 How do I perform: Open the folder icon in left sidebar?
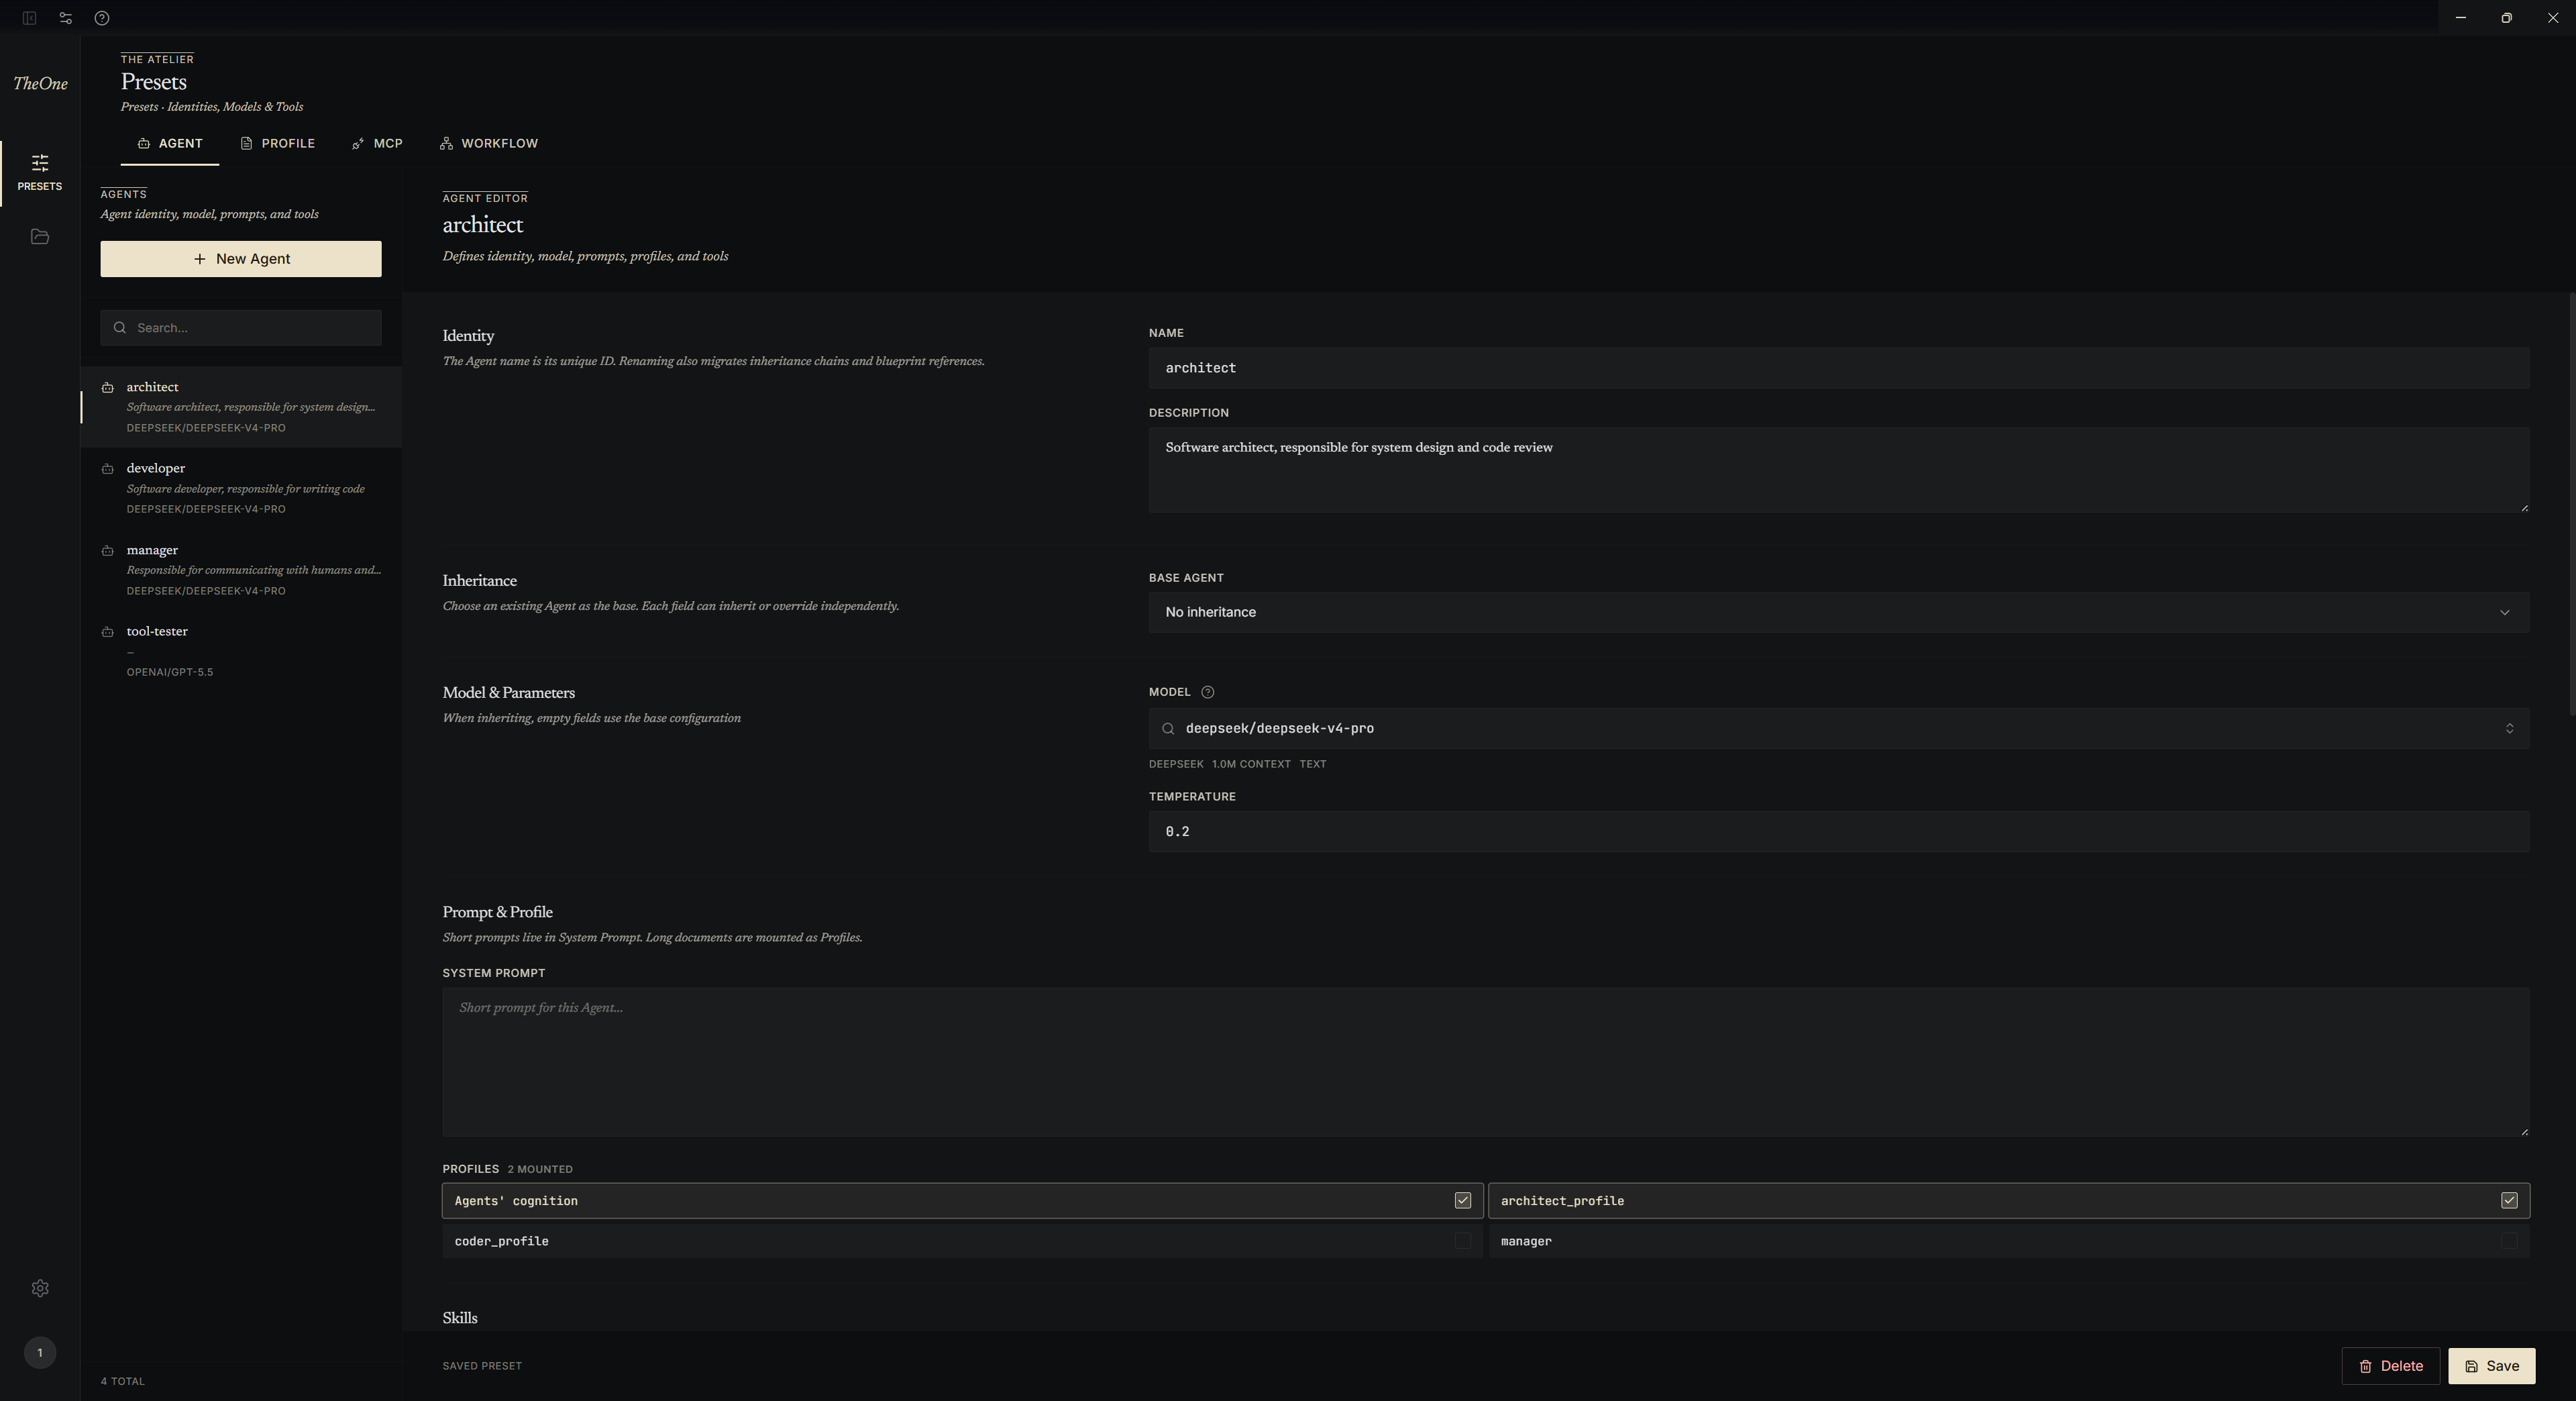[x=40, y=237]
